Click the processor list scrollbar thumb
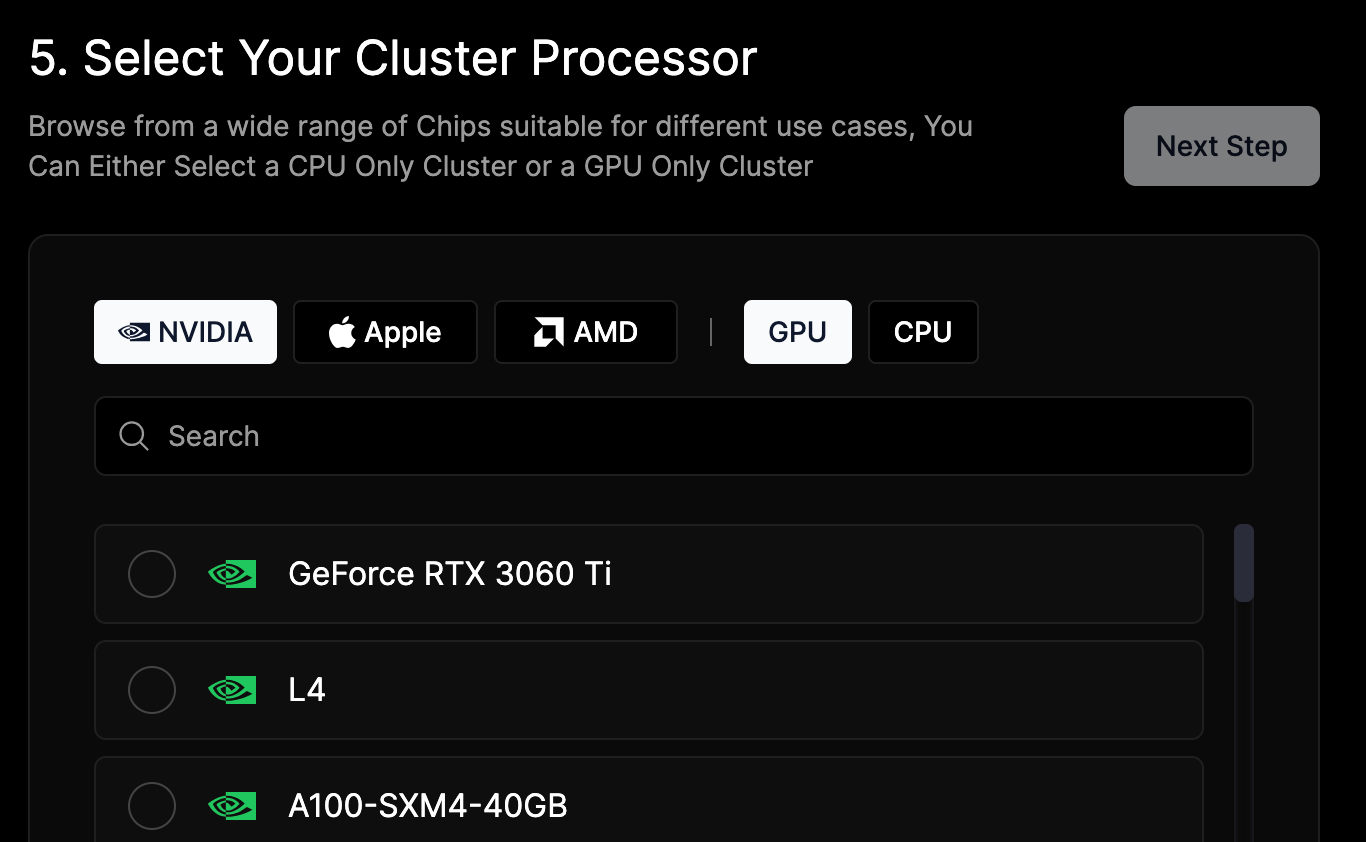This screenshot has width=1366, height=842. (x=1244, y=563)
